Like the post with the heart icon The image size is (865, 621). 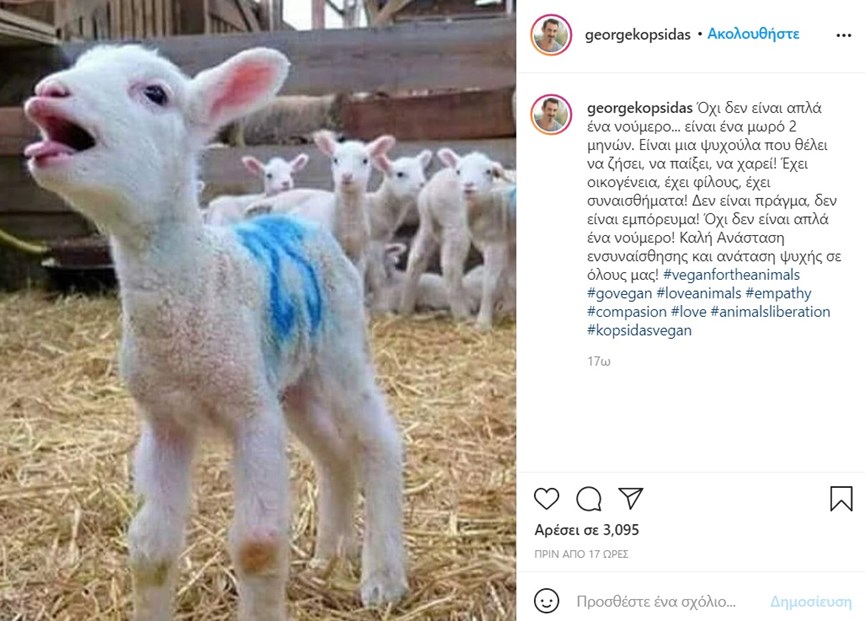point(546,499)
